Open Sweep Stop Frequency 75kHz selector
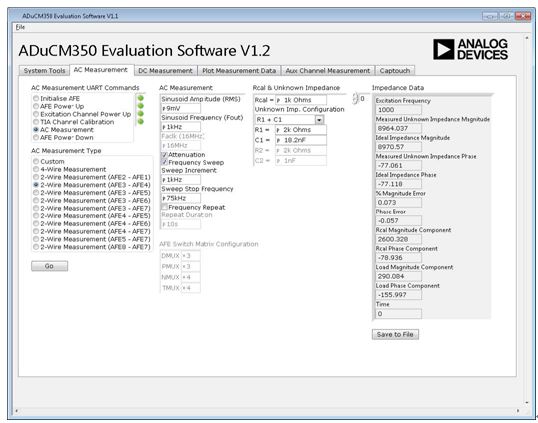This screenshot has width=538, height=423. pos(181,198)
